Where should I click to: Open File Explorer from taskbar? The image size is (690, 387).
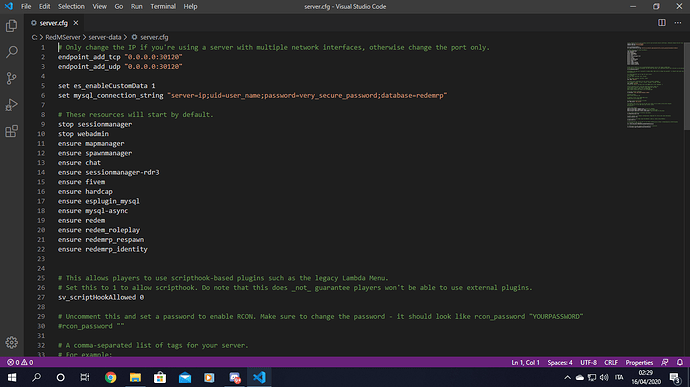click(135, 377)
